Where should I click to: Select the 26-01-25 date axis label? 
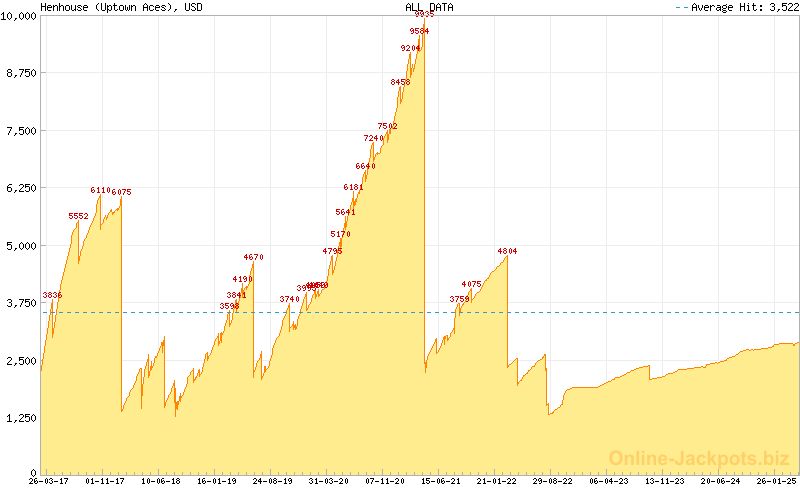[x=776, y=481]
